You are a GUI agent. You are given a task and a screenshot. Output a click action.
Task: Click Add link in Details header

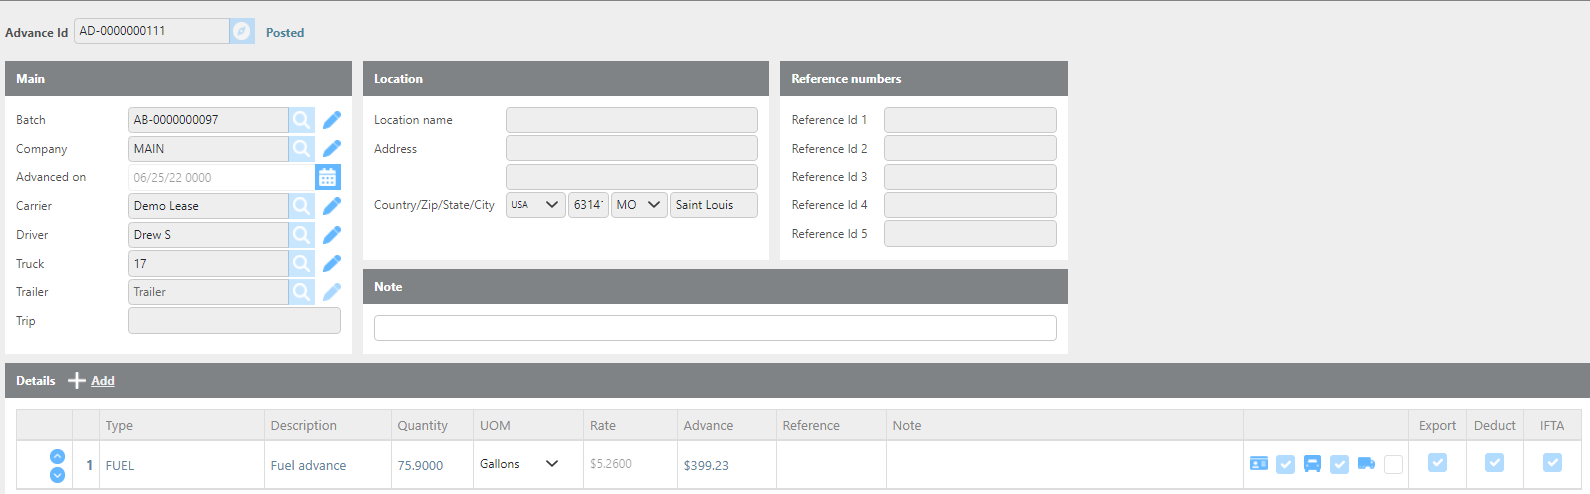point(102,381)
